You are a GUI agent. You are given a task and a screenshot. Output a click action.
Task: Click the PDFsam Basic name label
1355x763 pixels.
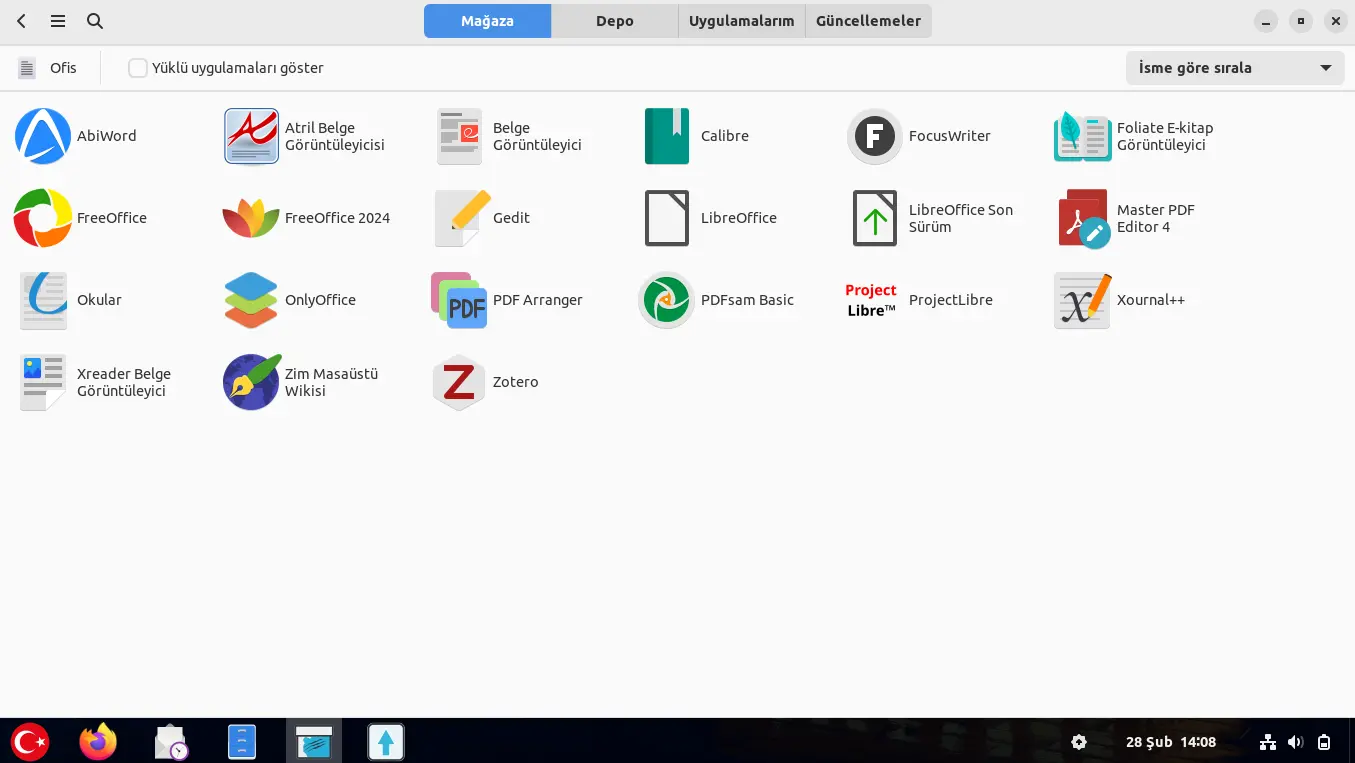tap(748, 300)
